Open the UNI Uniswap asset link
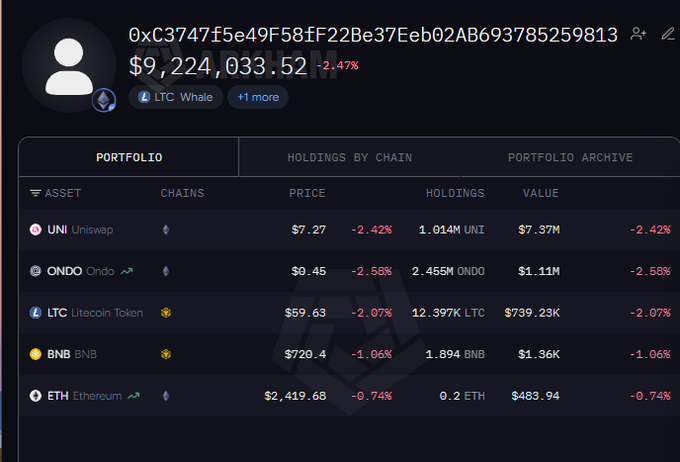Screen dimensions: 680x462 (x=80, y=229)
